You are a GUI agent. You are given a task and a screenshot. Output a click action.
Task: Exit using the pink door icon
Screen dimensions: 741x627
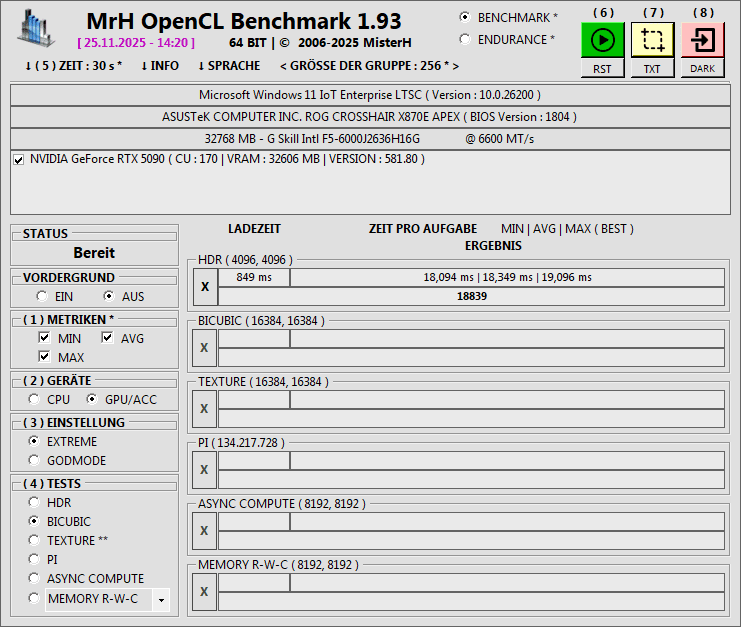pyautogui.click(x=703, y=40)
